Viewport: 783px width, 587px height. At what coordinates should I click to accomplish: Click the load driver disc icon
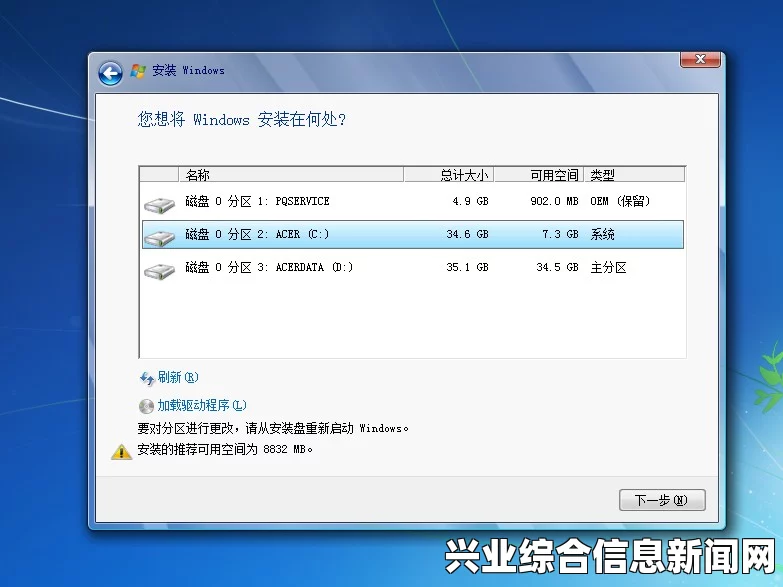tap(146, 407)
